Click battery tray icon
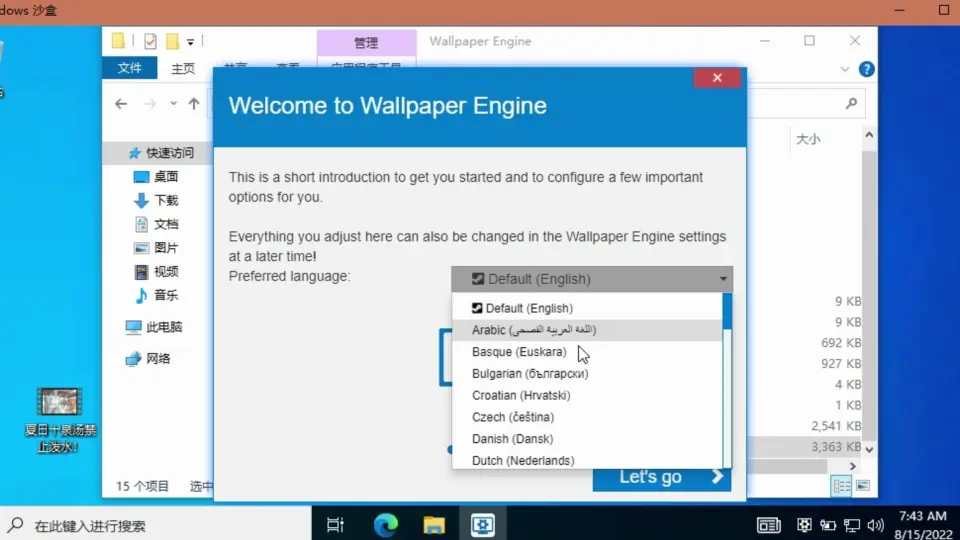The height and width of the screenshot is (540, 960). [x=828, y=525]
